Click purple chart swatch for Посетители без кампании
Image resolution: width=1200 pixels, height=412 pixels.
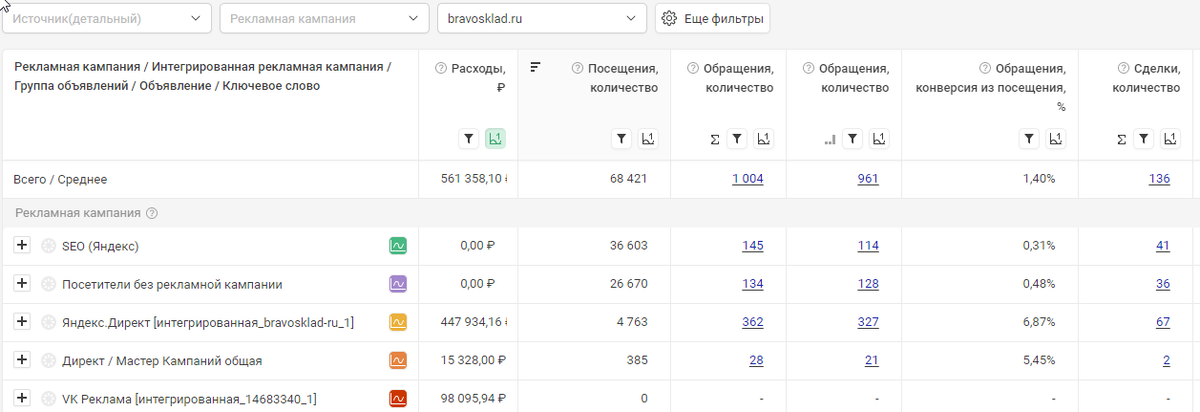398,284
